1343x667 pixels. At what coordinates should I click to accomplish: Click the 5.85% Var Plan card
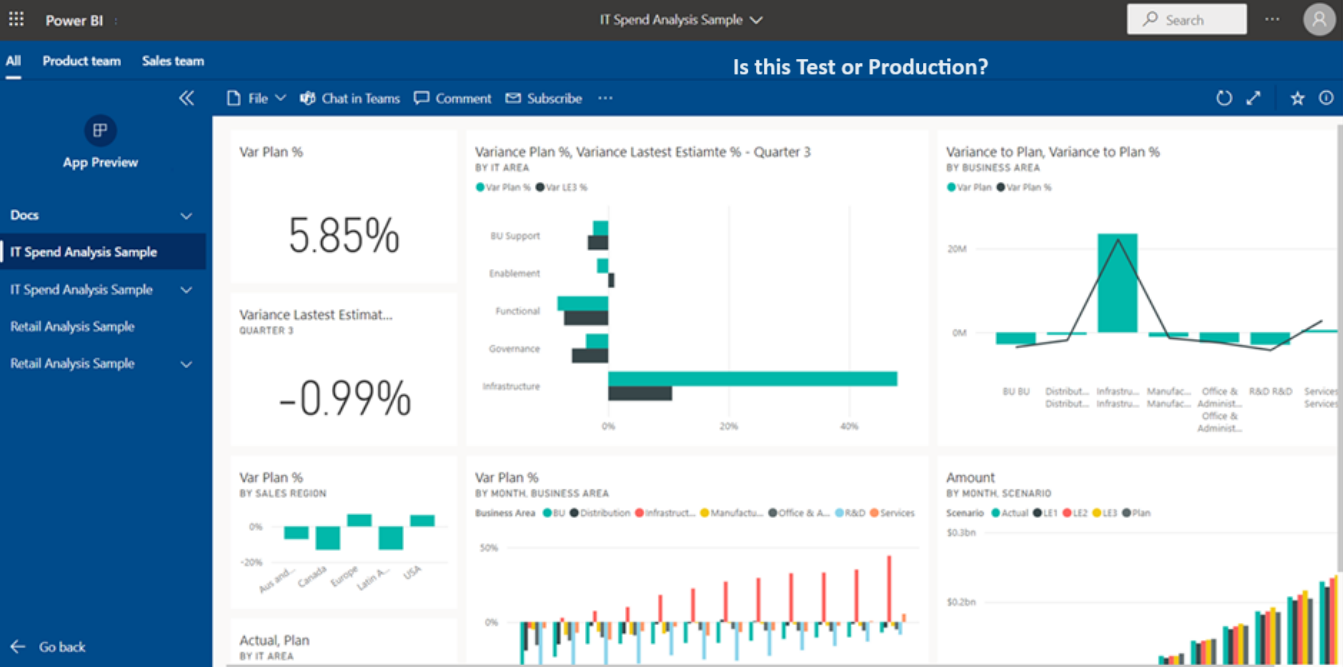tap(344, 206)
